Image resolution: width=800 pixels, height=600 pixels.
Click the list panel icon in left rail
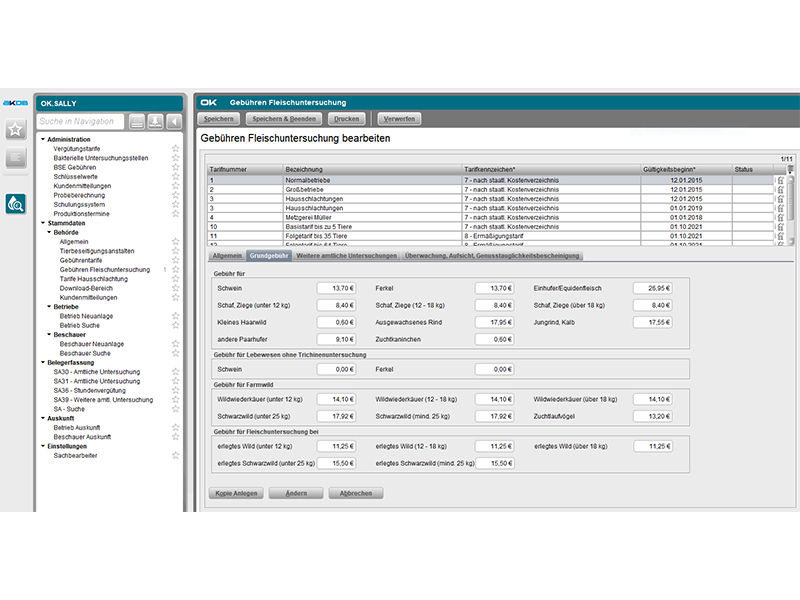[15, 157]
